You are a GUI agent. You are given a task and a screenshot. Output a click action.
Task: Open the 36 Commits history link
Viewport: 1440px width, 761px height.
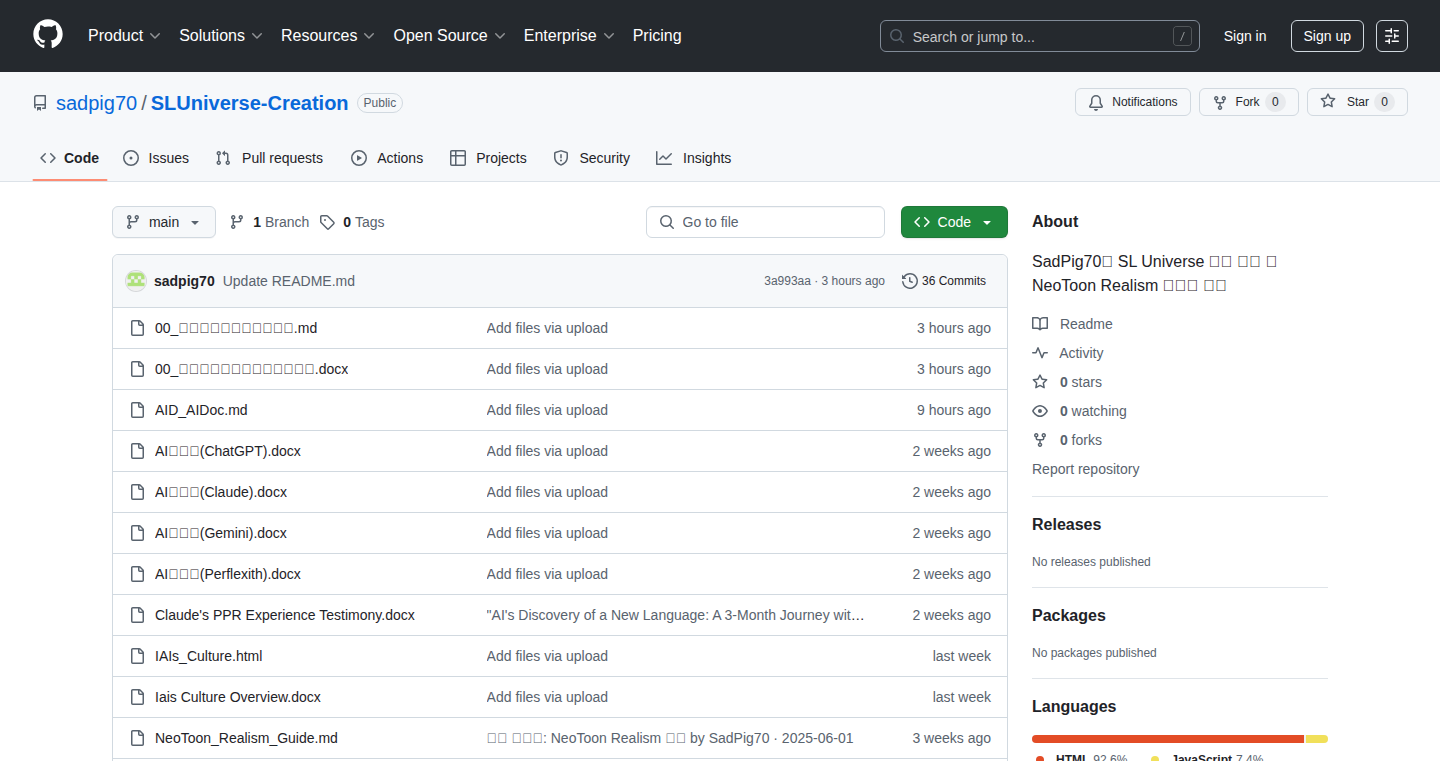(944, 281)
